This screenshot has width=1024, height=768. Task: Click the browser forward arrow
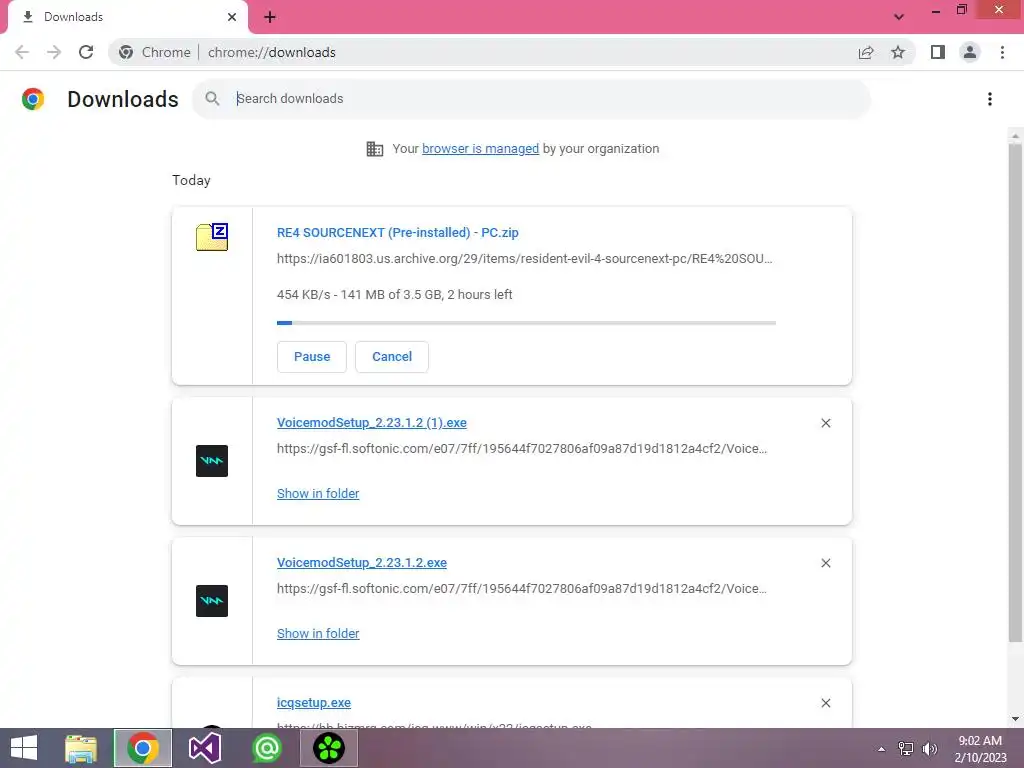(54, 52)
